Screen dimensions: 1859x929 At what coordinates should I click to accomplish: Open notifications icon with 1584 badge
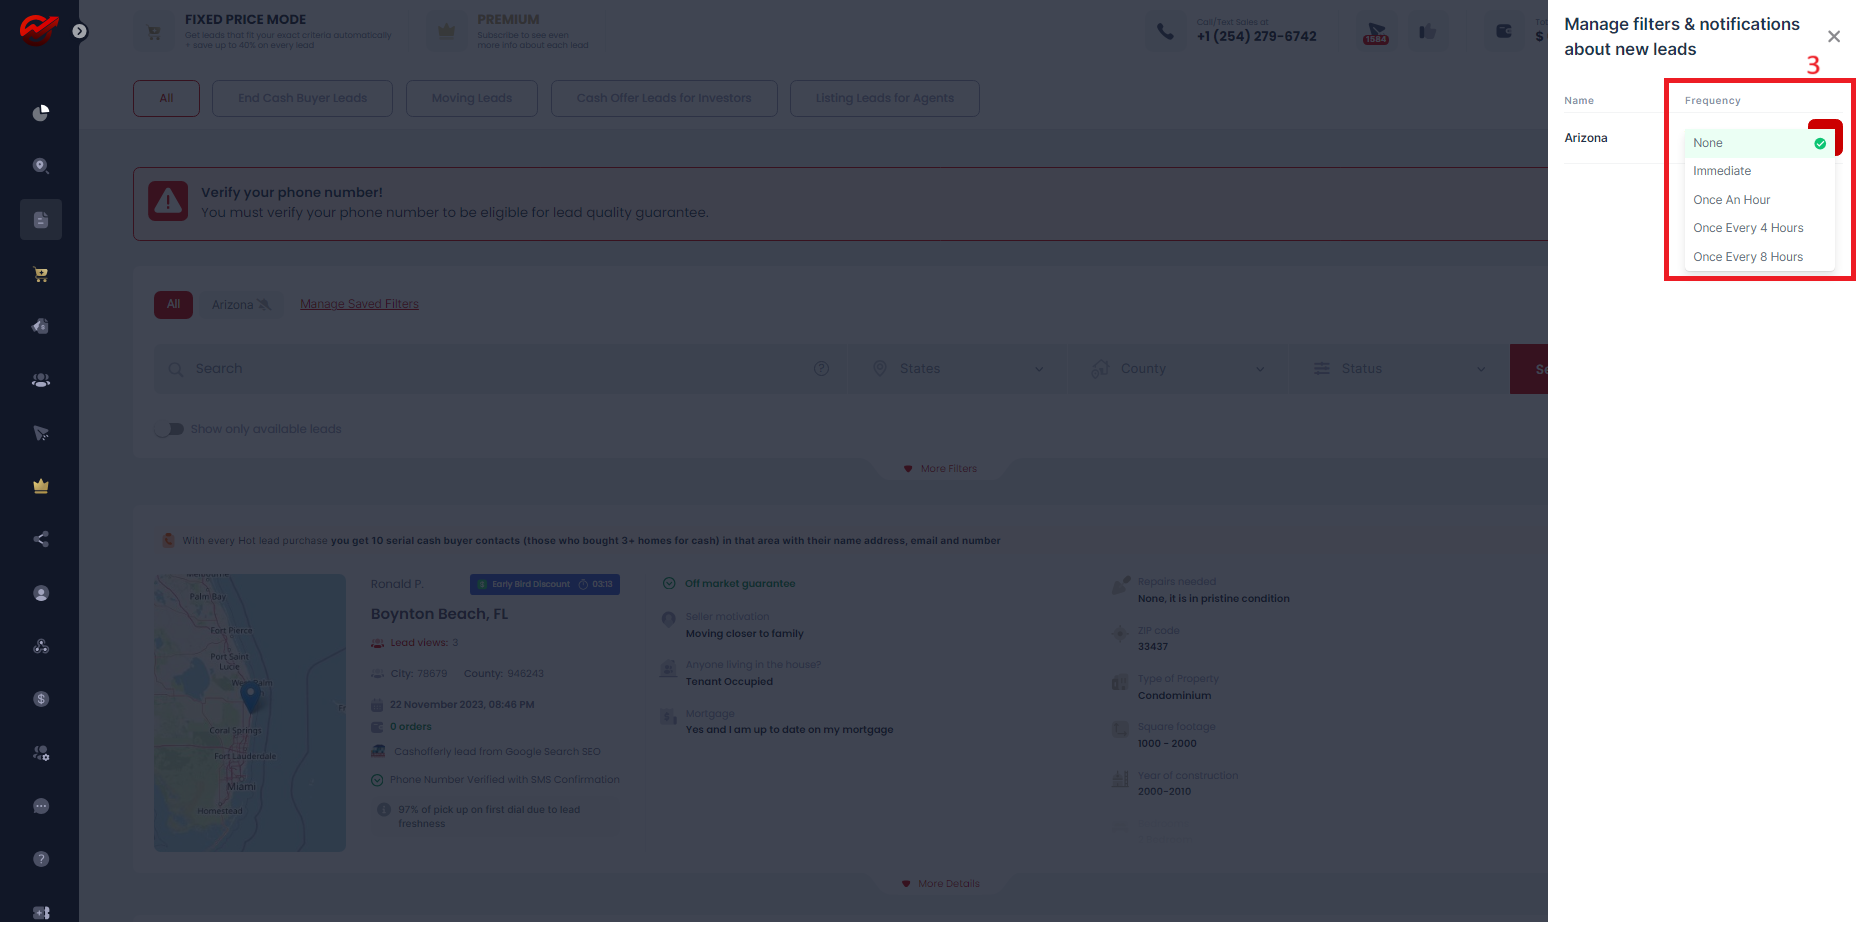coord(1376,33)
